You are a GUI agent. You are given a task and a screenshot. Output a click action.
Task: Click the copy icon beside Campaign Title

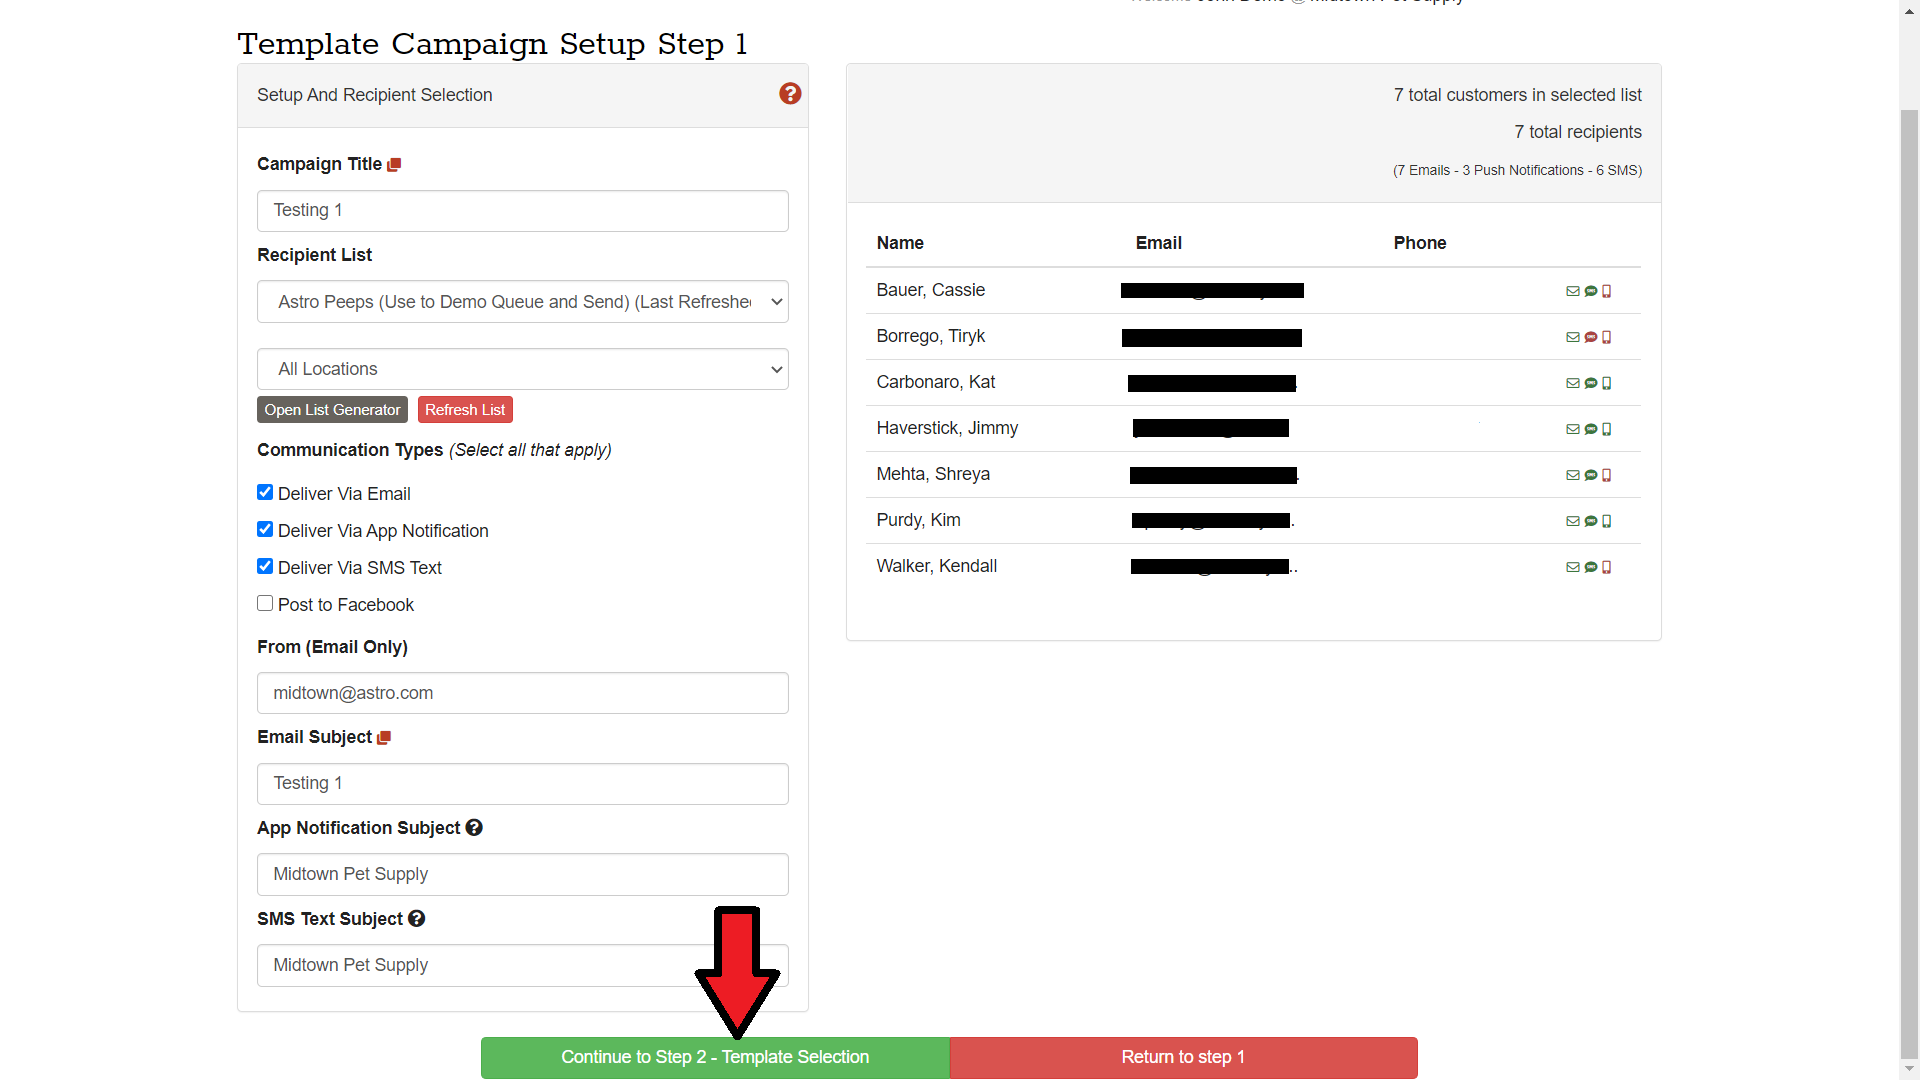click(394, 165)
